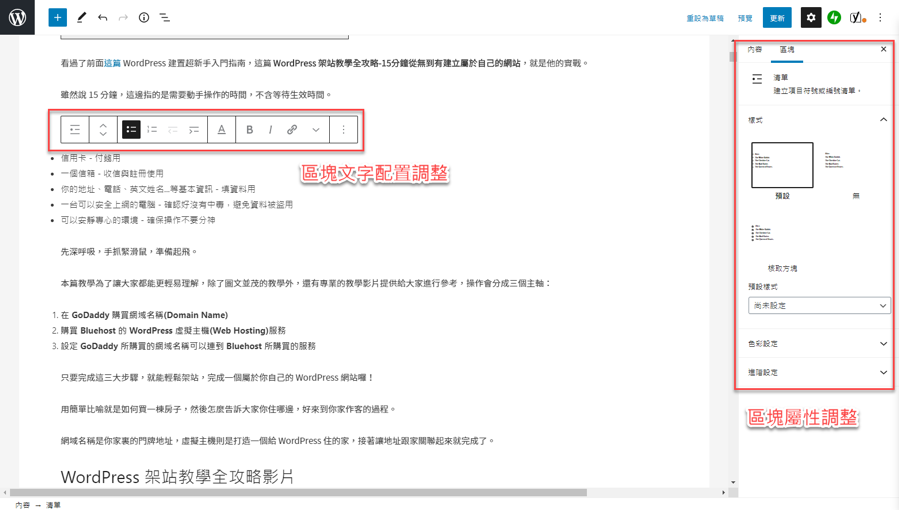Select the pencil edit tool icon
The width and height of the screenshot is (899, 510).
click(x=81, y=17)
